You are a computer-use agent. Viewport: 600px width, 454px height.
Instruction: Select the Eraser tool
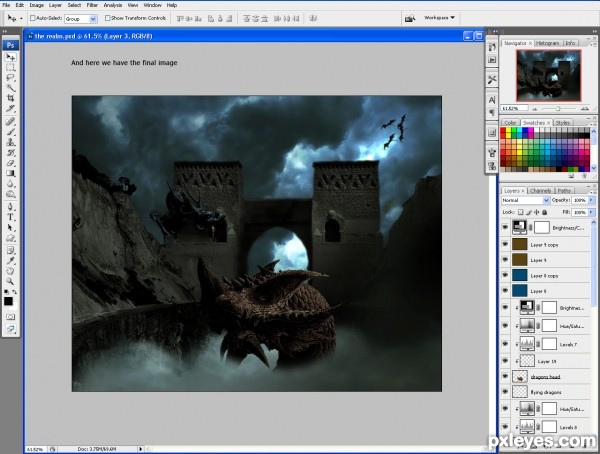click(x=10, y=163)
